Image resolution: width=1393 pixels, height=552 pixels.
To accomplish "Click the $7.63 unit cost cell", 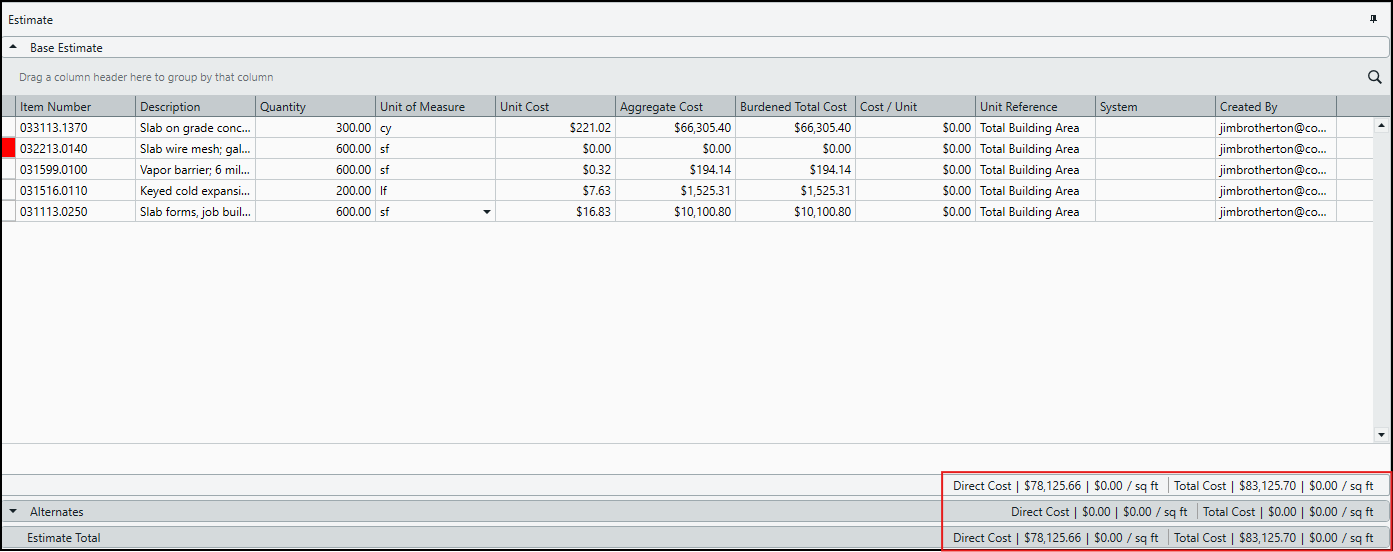I will pyautogui.click(x=555, y=191).
